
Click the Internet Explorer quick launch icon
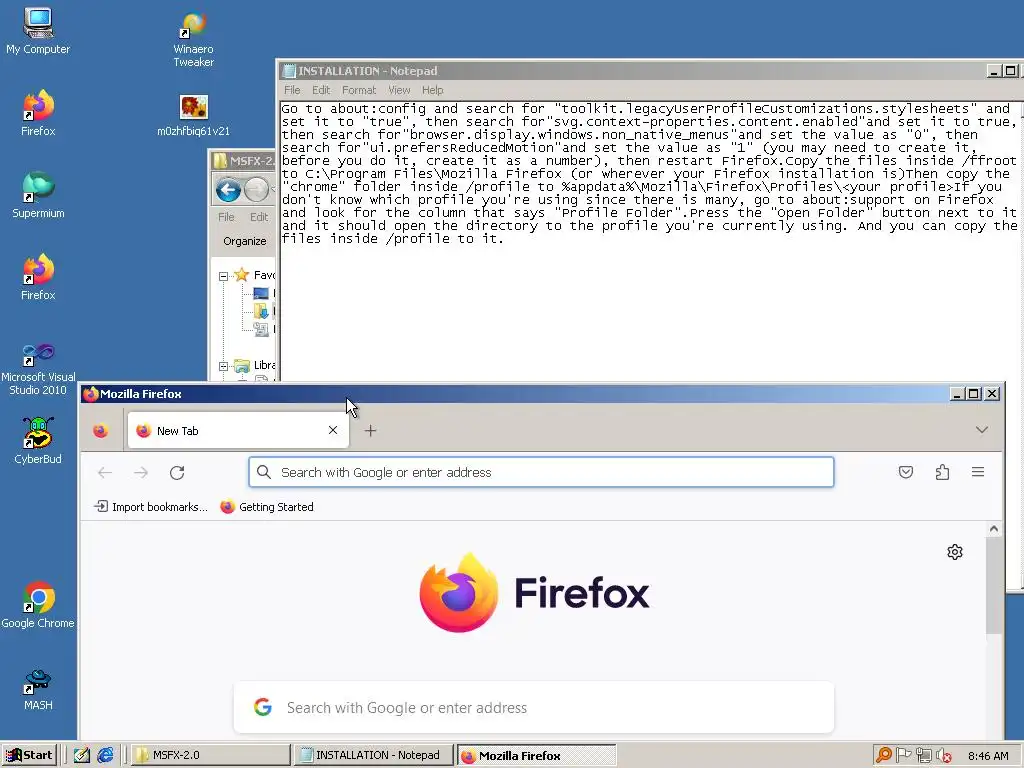tap(105, 755)
